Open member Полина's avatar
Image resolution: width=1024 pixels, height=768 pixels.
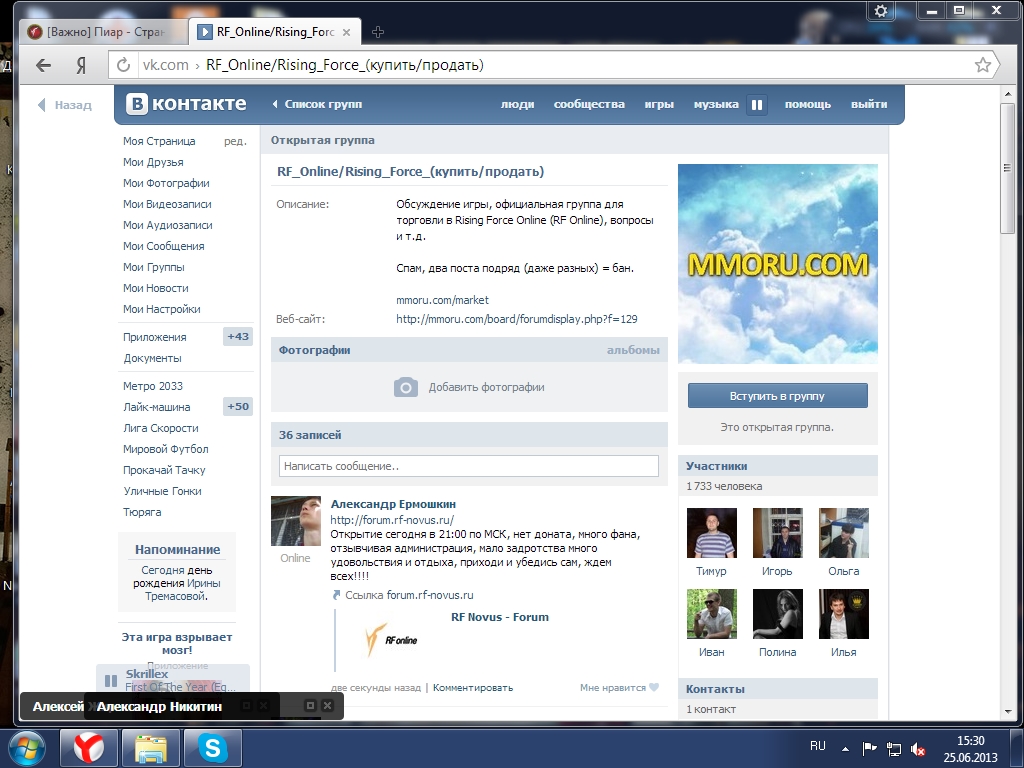point(777,614)
